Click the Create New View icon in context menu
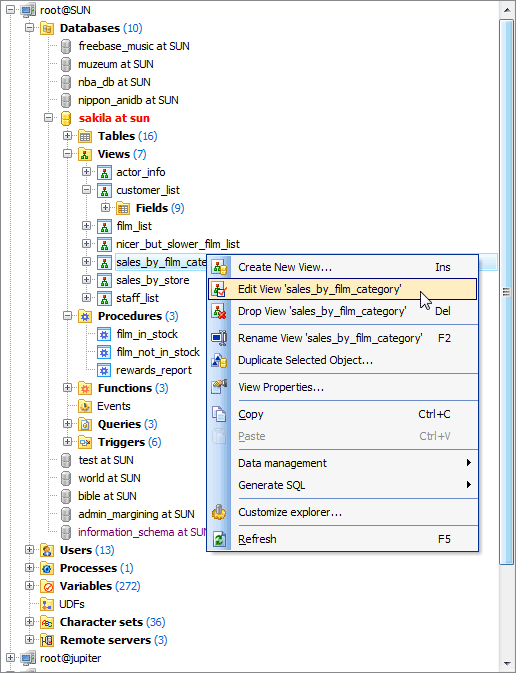516x673 pixels. click(x=219, y=267)
